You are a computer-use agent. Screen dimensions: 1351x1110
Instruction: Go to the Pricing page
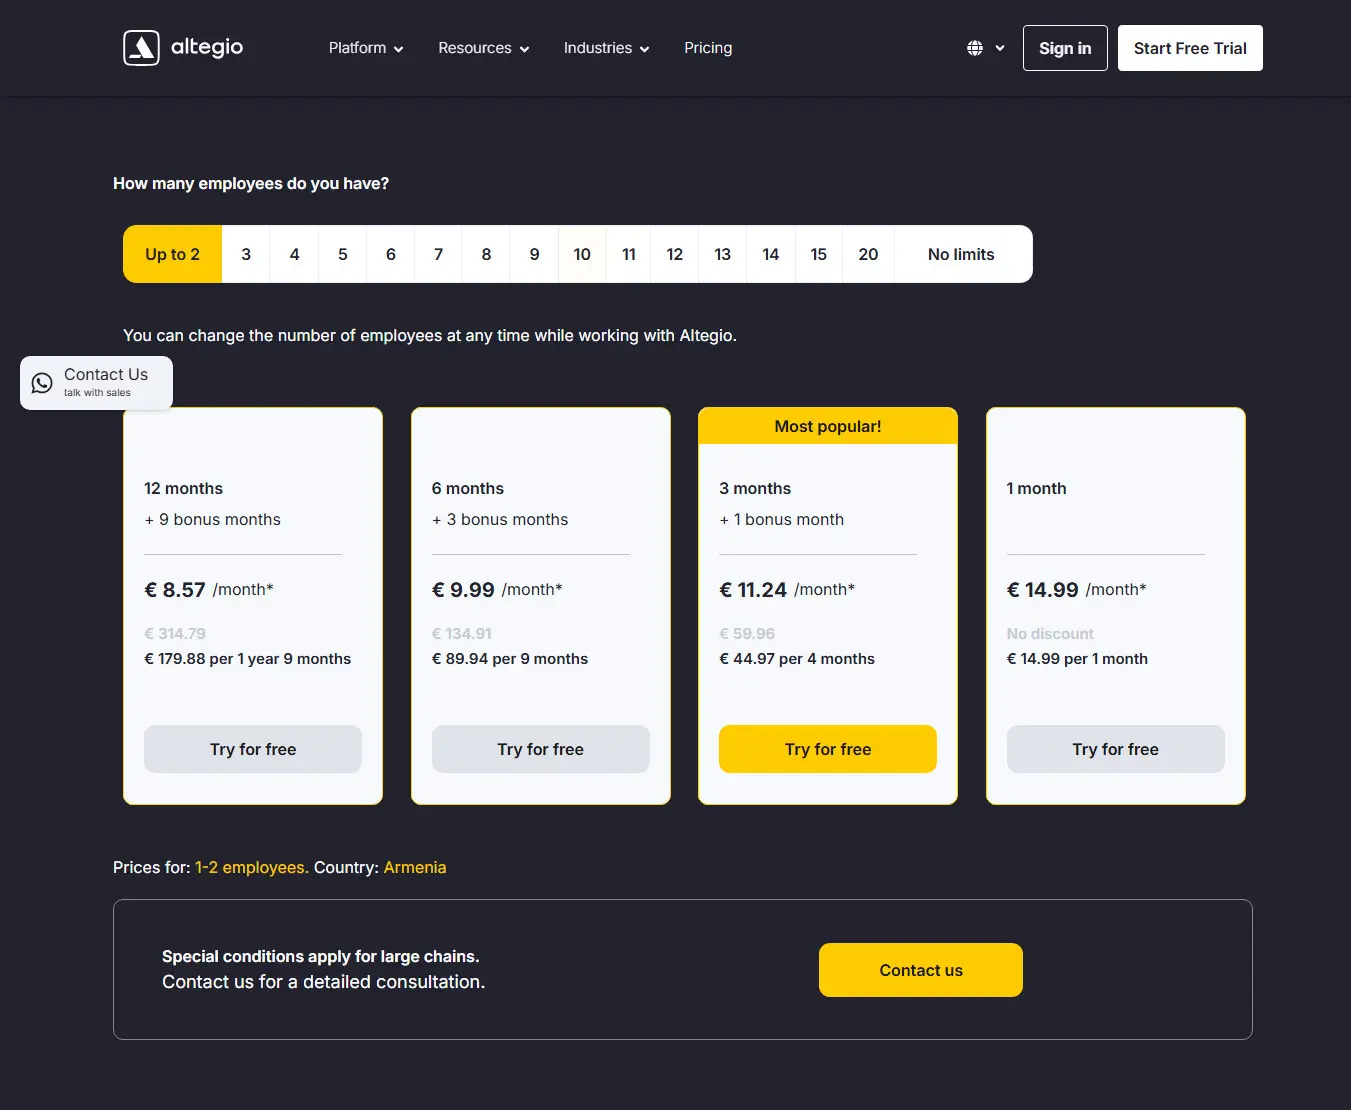pos(708,48)
